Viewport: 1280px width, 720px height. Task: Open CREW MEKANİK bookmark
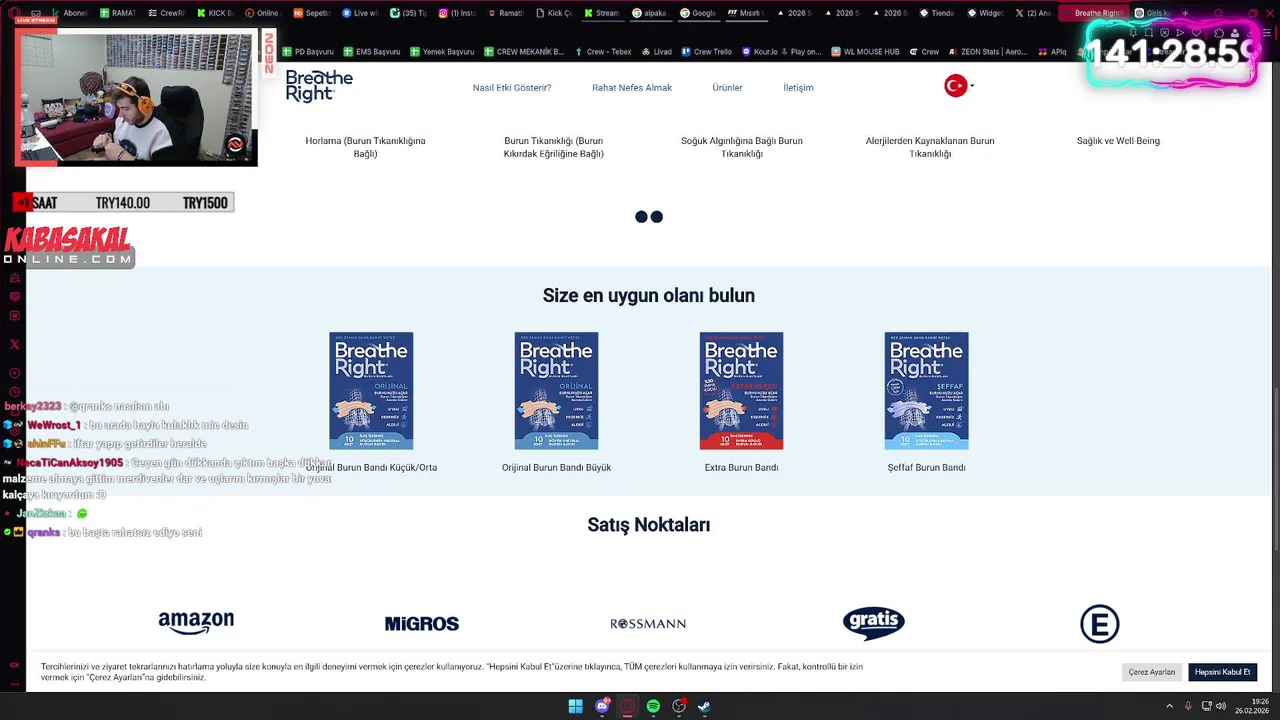click(523, 52)
